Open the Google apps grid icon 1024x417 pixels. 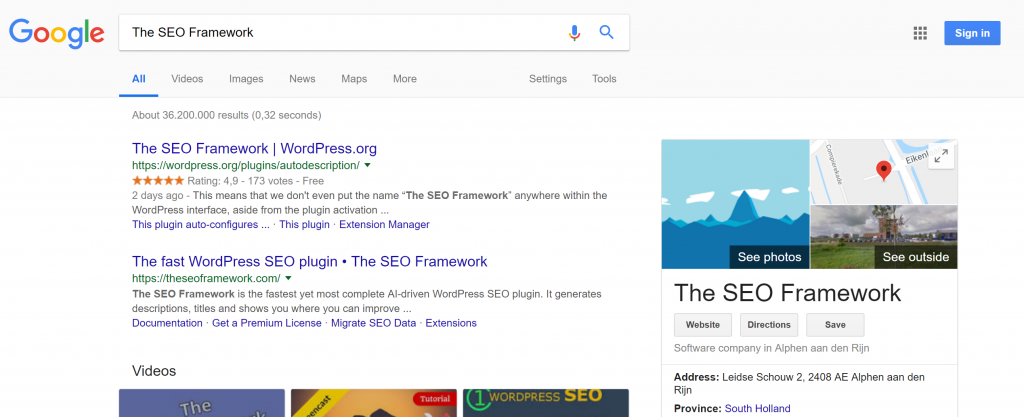tap(920, 33)
